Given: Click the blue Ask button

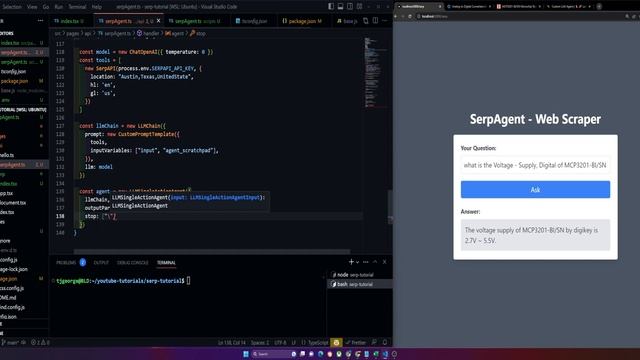Looking at the screenshot, I should [535, 189].
